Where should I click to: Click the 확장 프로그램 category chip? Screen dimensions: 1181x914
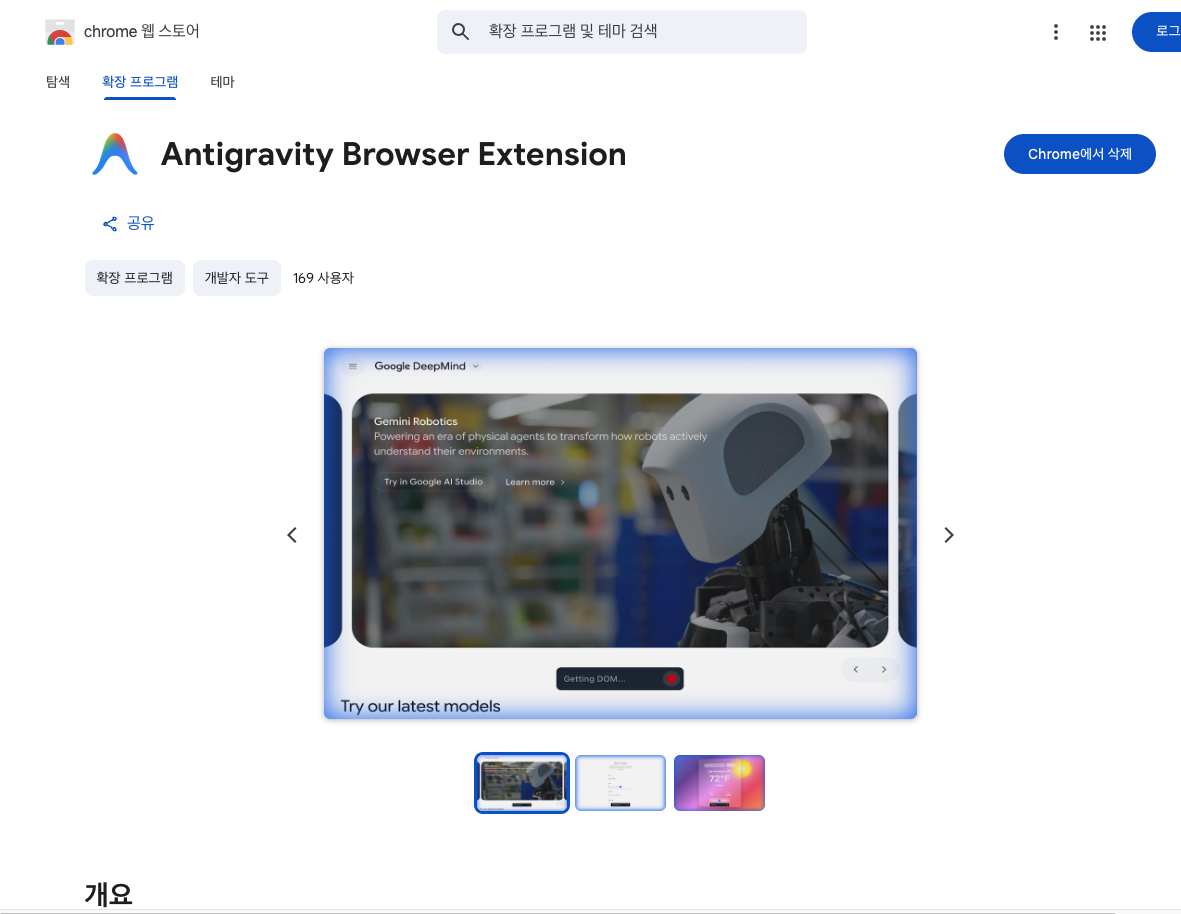[x=134, y=278]
